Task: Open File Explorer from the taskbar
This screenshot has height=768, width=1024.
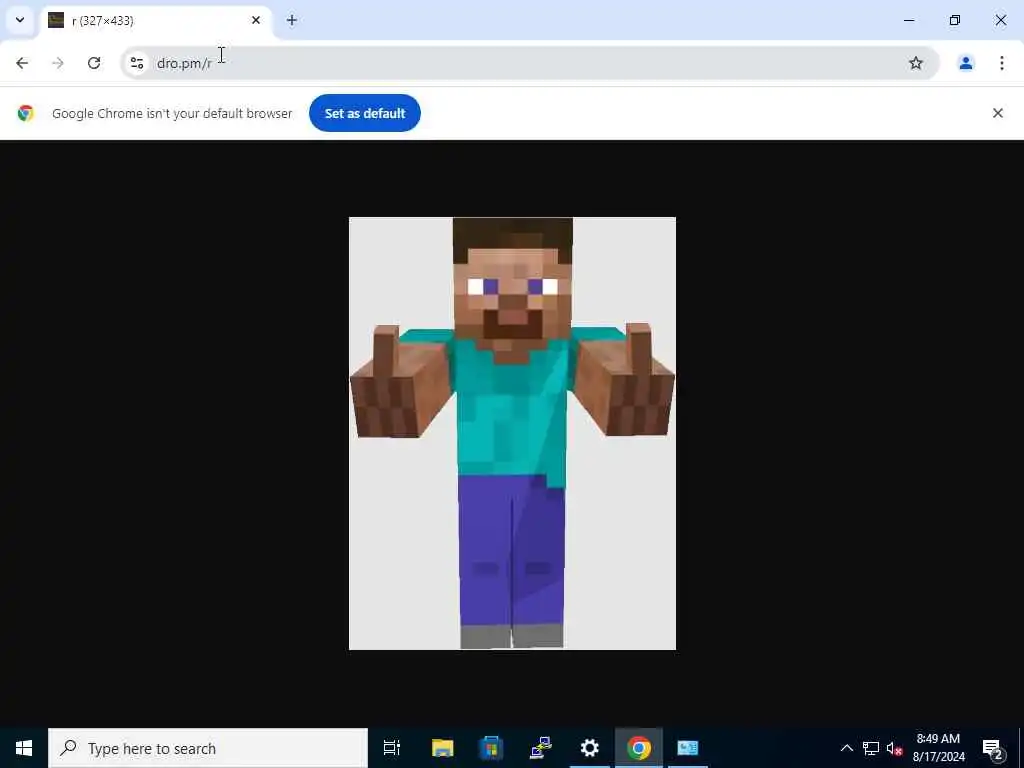Action: [x=442, y=748]
